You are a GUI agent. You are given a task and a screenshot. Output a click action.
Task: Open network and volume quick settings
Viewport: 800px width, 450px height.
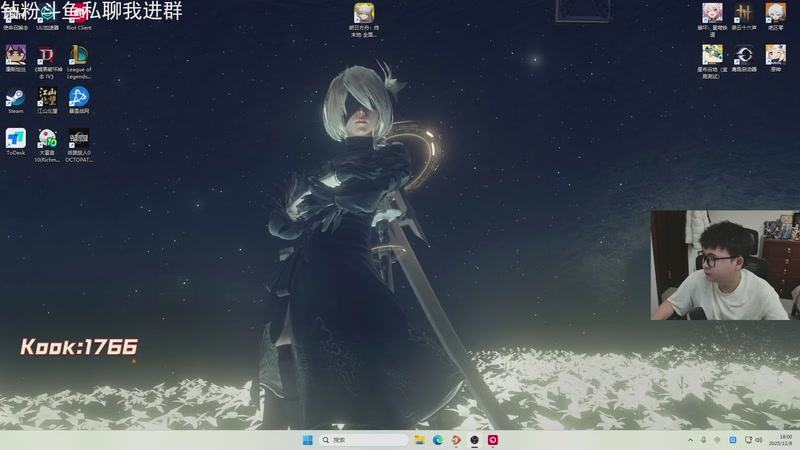754,440
